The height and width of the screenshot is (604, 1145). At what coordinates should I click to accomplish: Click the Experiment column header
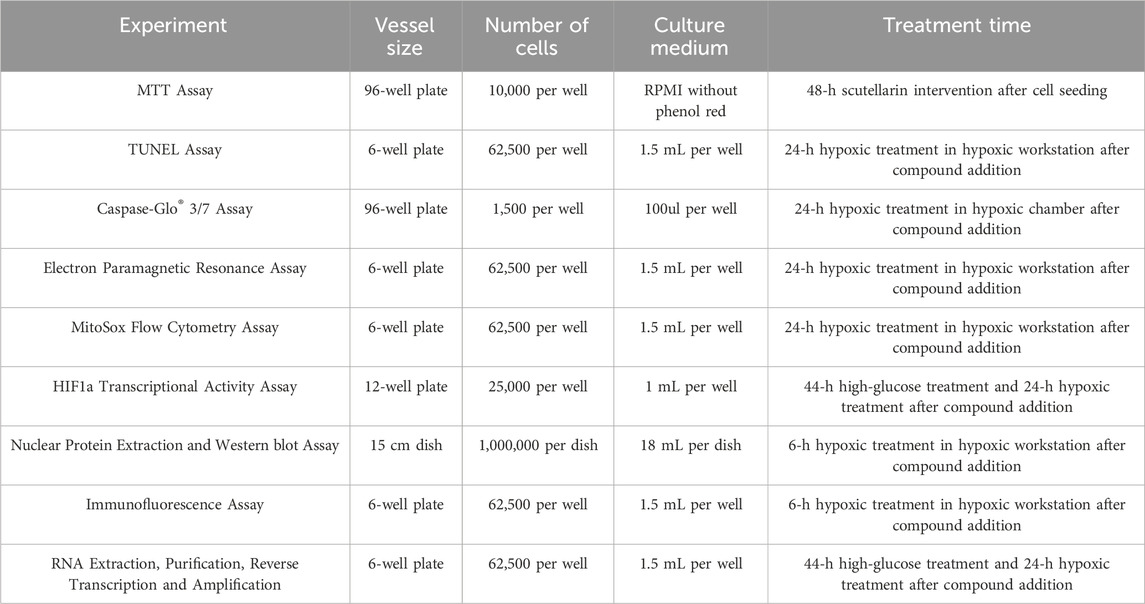click(x=173, y=25)
